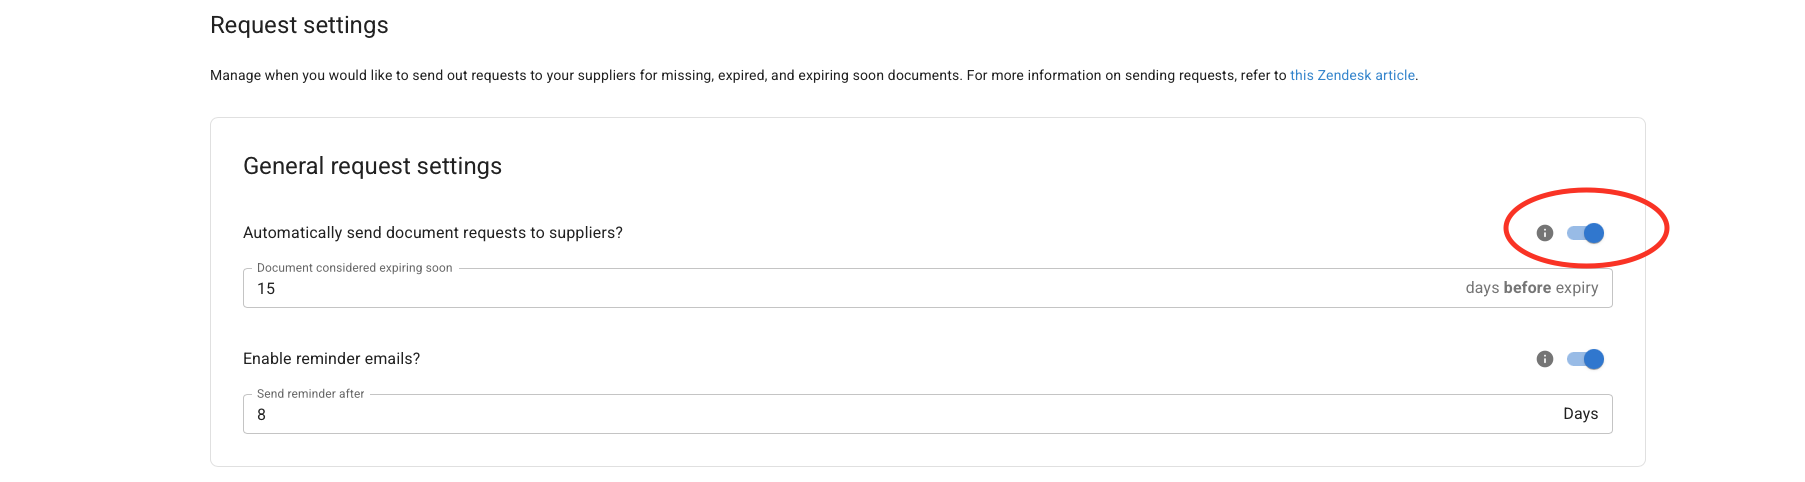
Task: Click the Days suffix in reminder field
Action: pos(1581,414)
